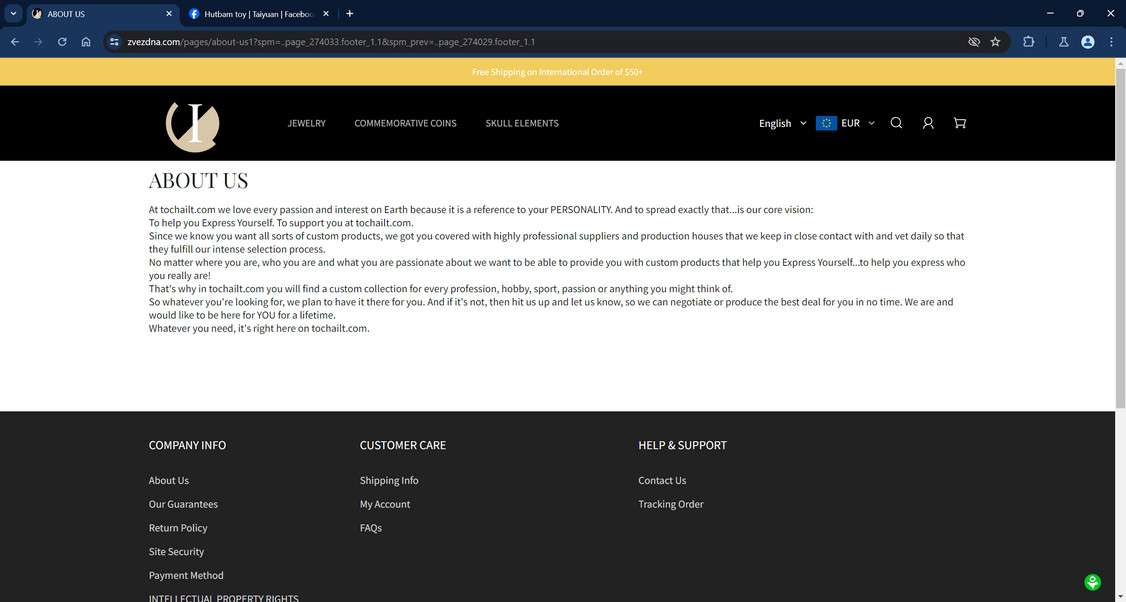Reload the page with refresh icon

click(x=62, y=42)
